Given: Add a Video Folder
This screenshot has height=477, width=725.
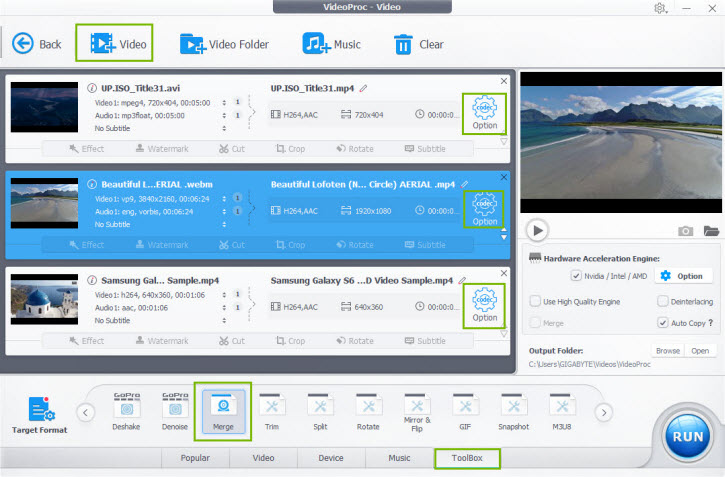Looking at the screenshot, I should tap(224, 44).
